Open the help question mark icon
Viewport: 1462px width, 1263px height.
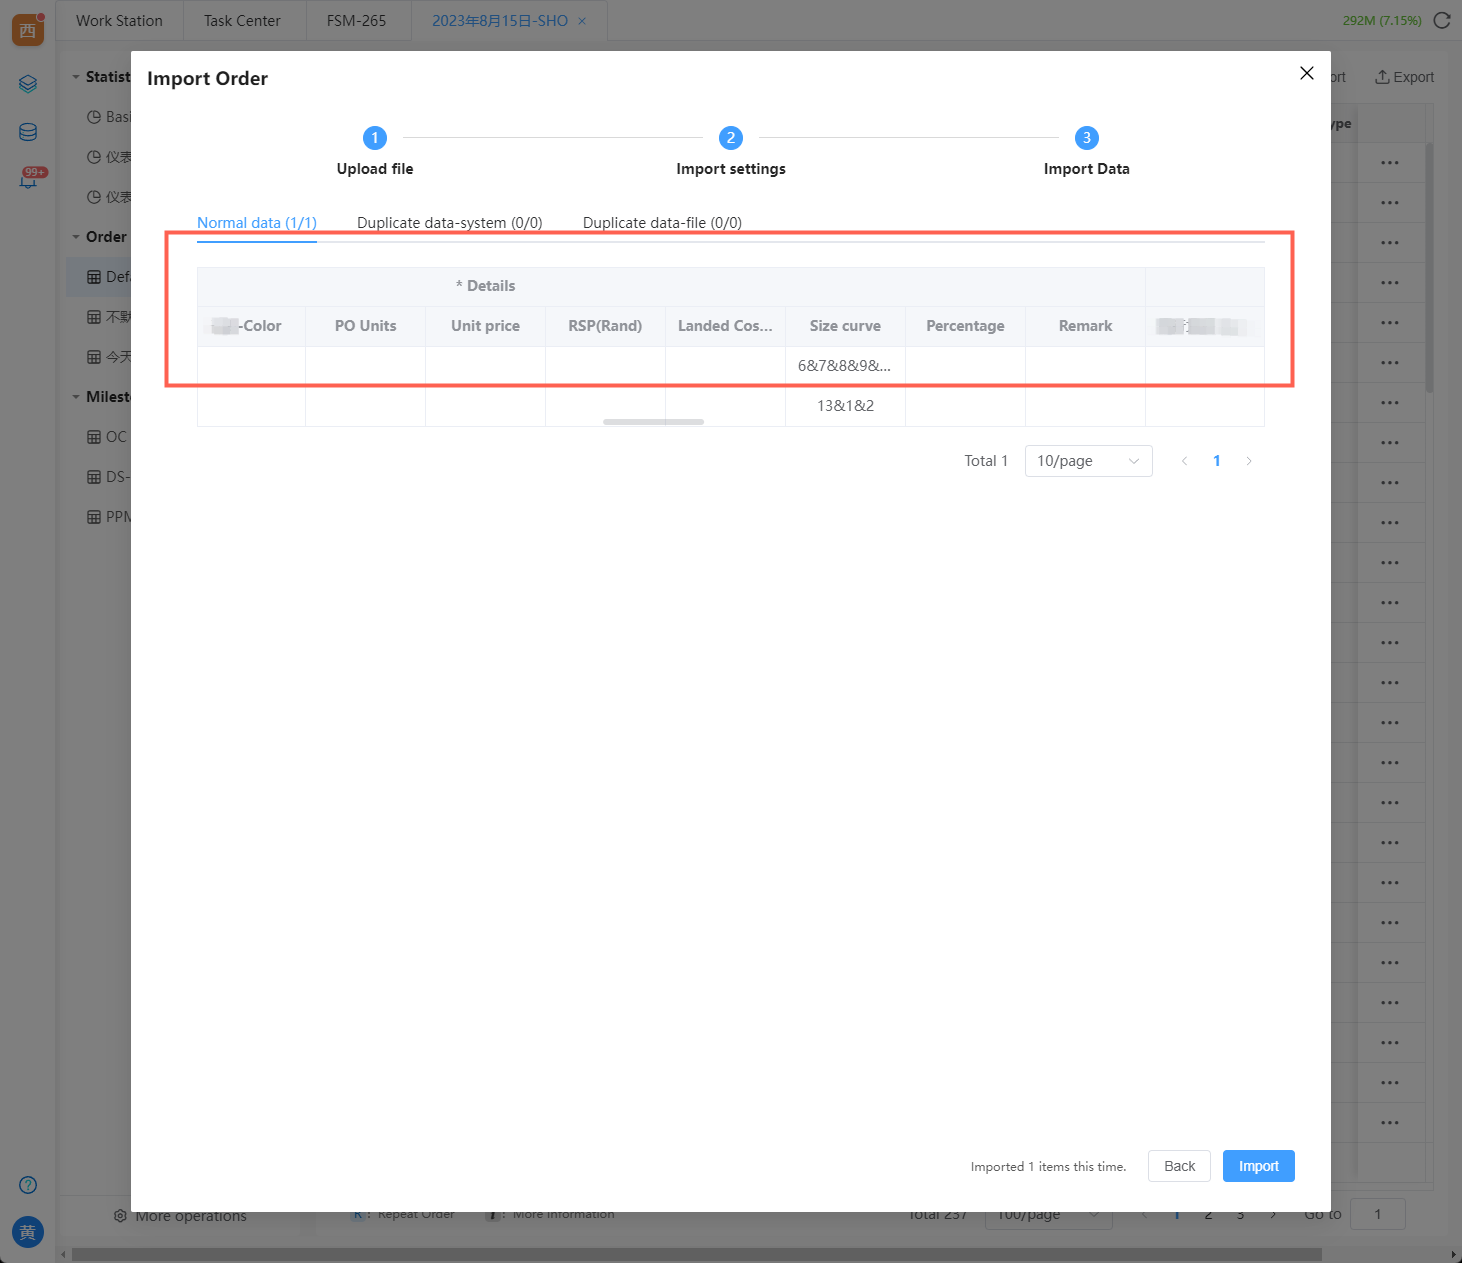pos(28,1185)
